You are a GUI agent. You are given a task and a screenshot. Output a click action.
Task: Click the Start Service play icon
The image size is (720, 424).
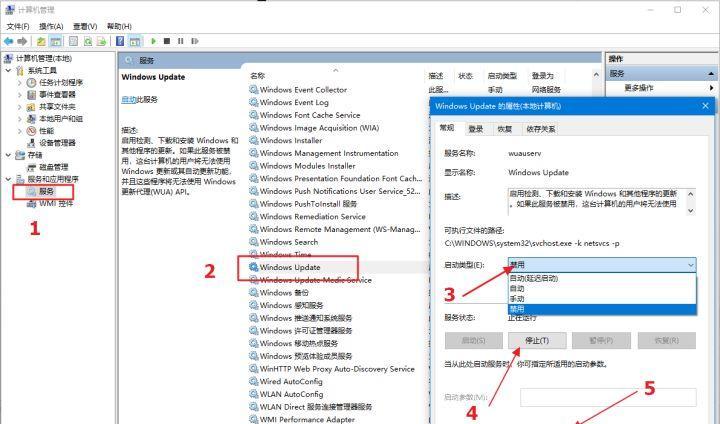153,41
